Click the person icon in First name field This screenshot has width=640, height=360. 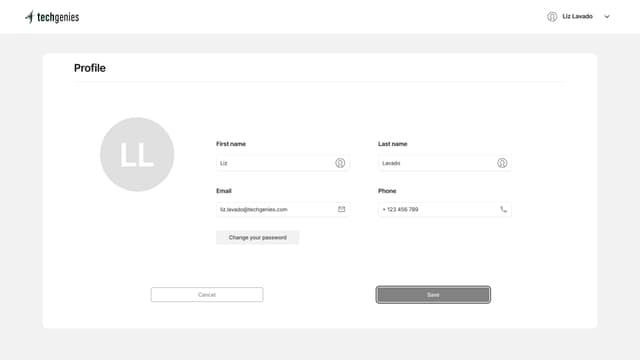[x=340, y=163]
